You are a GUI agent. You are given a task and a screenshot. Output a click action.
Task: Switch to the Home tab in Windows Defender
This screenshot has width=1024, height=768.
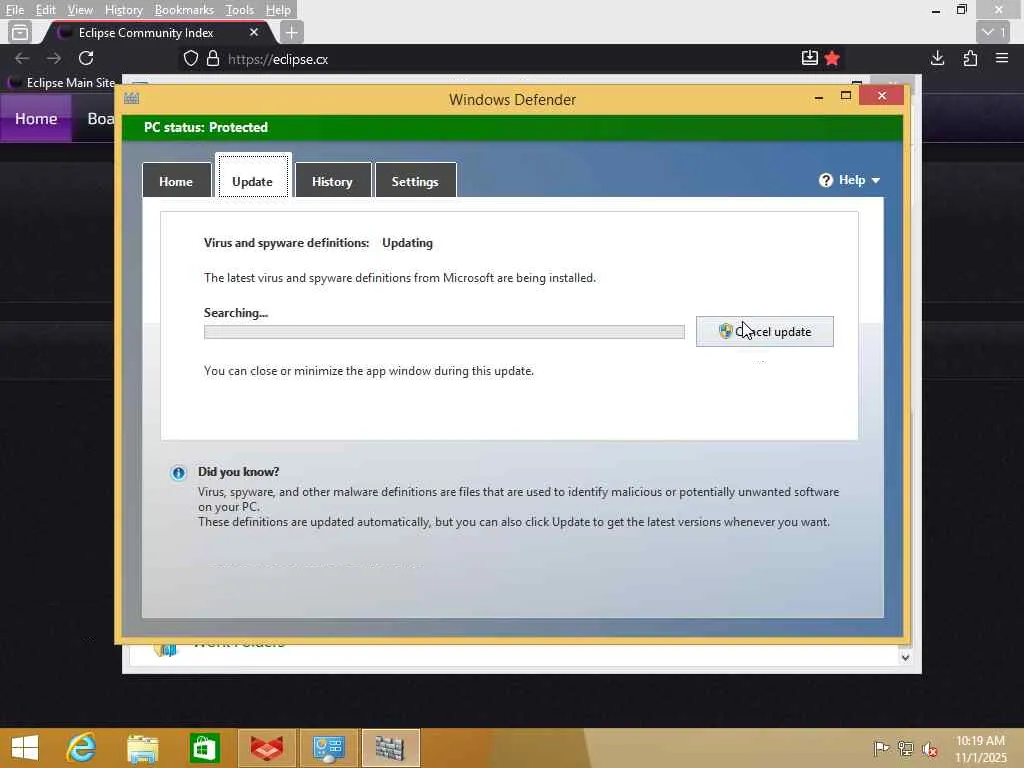[176, 181]
